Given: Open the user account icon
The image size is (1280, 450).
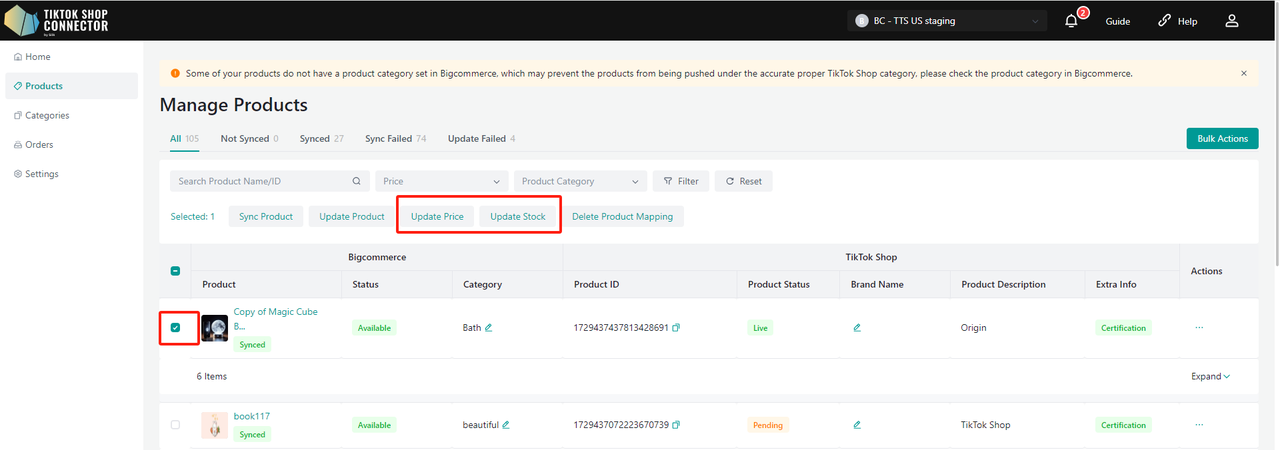Looking at the screenshot, I should (x=1232, y=21).
